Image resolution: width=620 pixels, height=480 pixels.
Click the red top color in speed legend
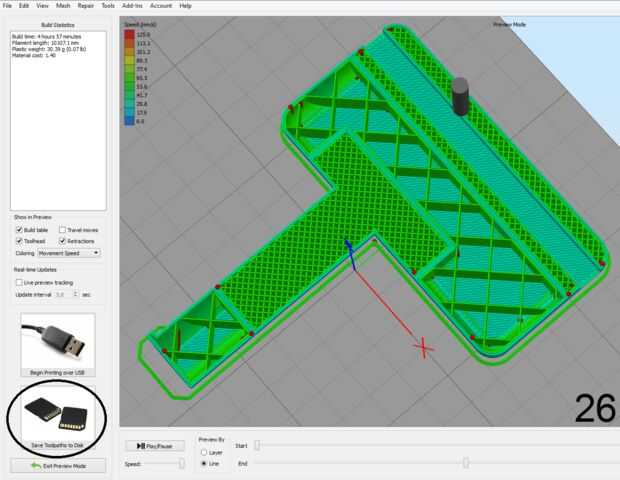click(x=130, y=34)
